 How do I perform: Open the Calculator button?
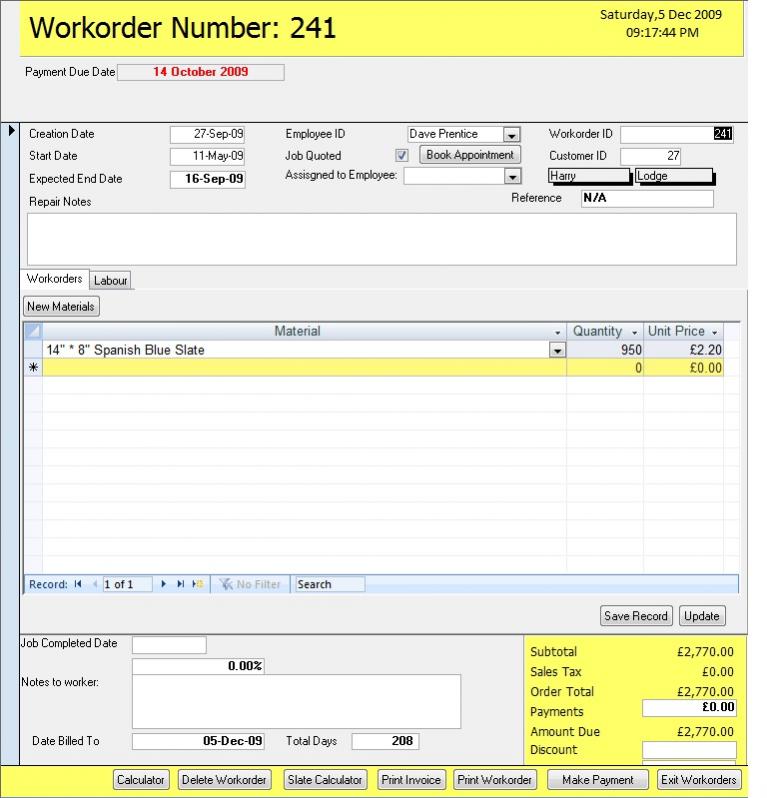coord(140,780)
